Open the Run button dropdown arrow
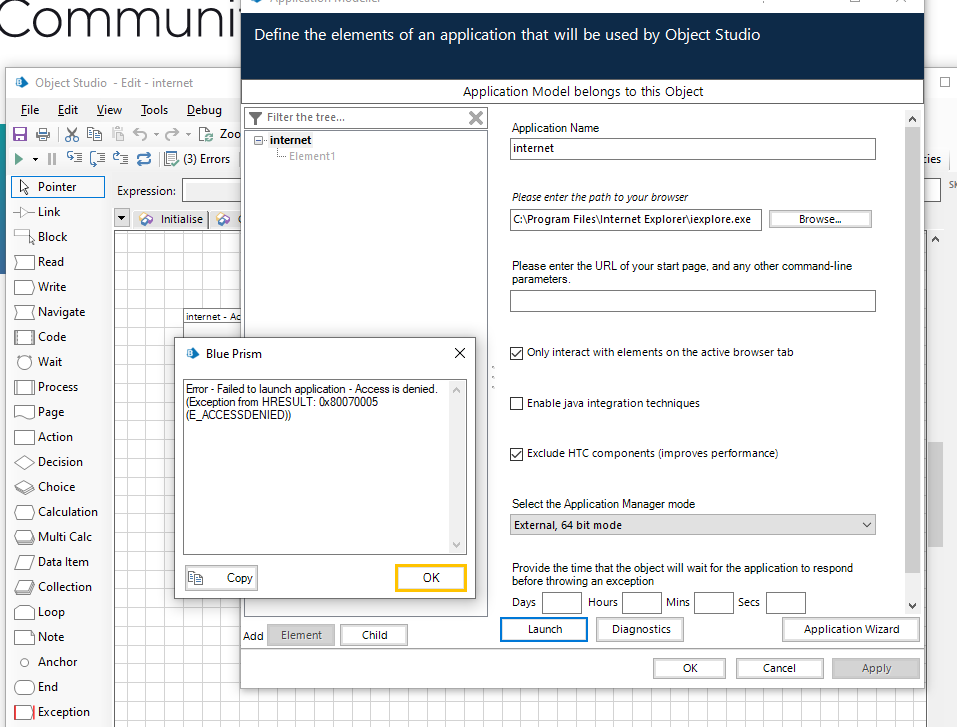Viewport: 957px width, 727px height. pyautogui.click(x=35, y=159)
